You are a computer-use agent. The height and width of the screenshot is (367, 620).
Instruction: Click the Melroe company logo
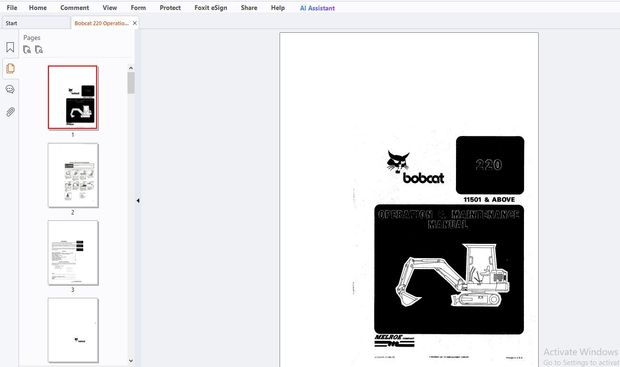pos(394,341)
